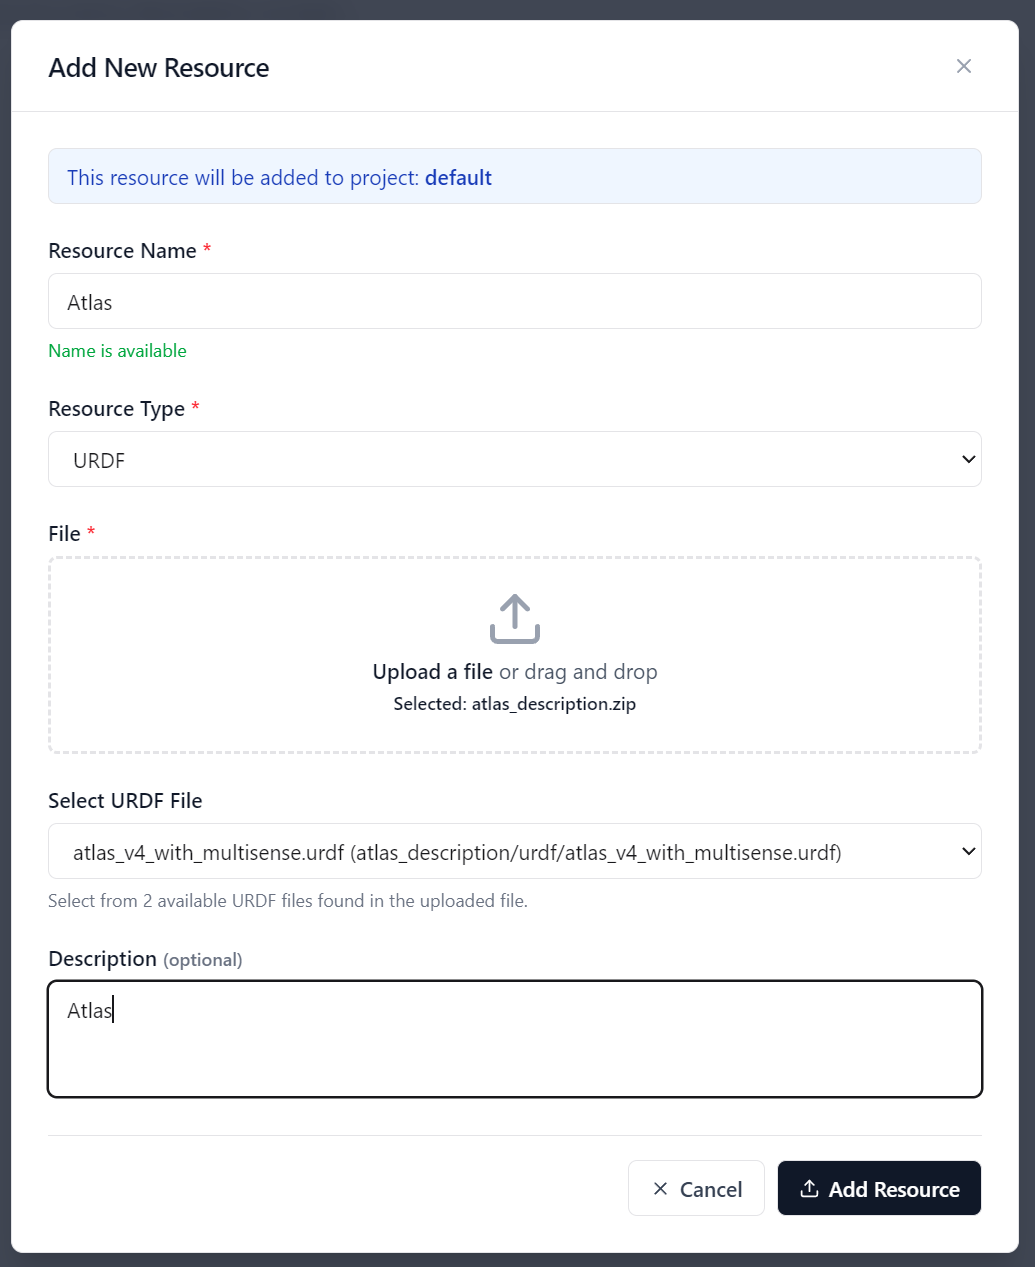1035x1267 pixels.
Task: Click the bold default project name
Action: tap(459, 177)
